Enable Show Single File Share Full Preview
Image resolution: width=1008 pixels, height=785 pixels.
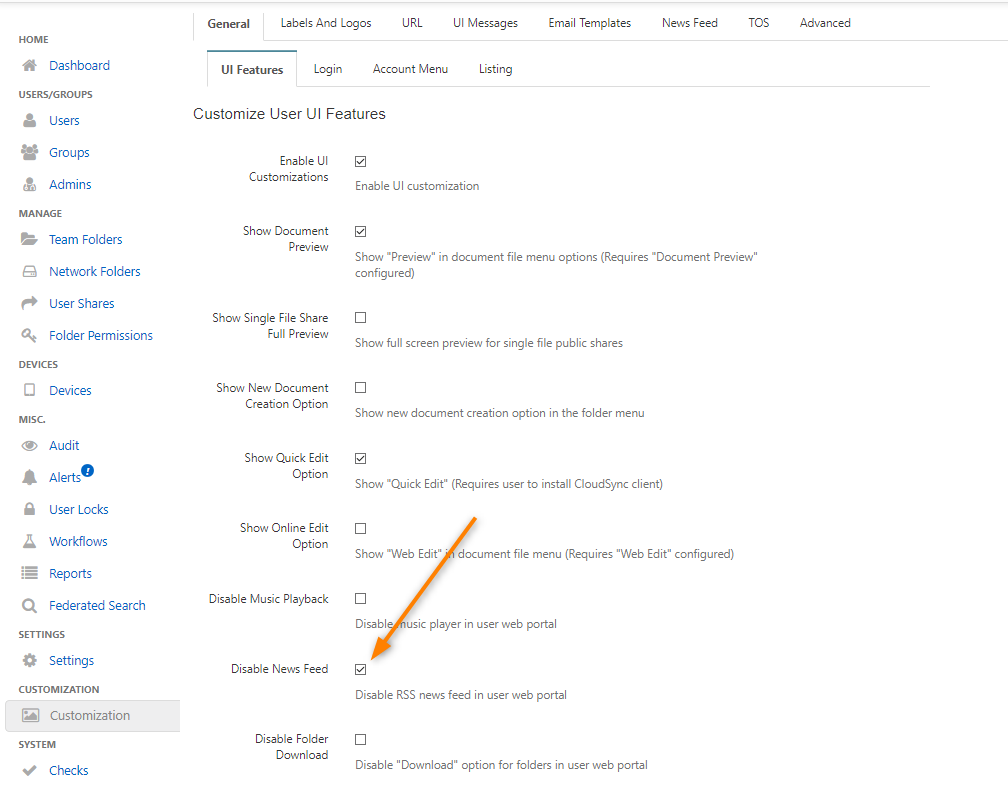(361, 318)
